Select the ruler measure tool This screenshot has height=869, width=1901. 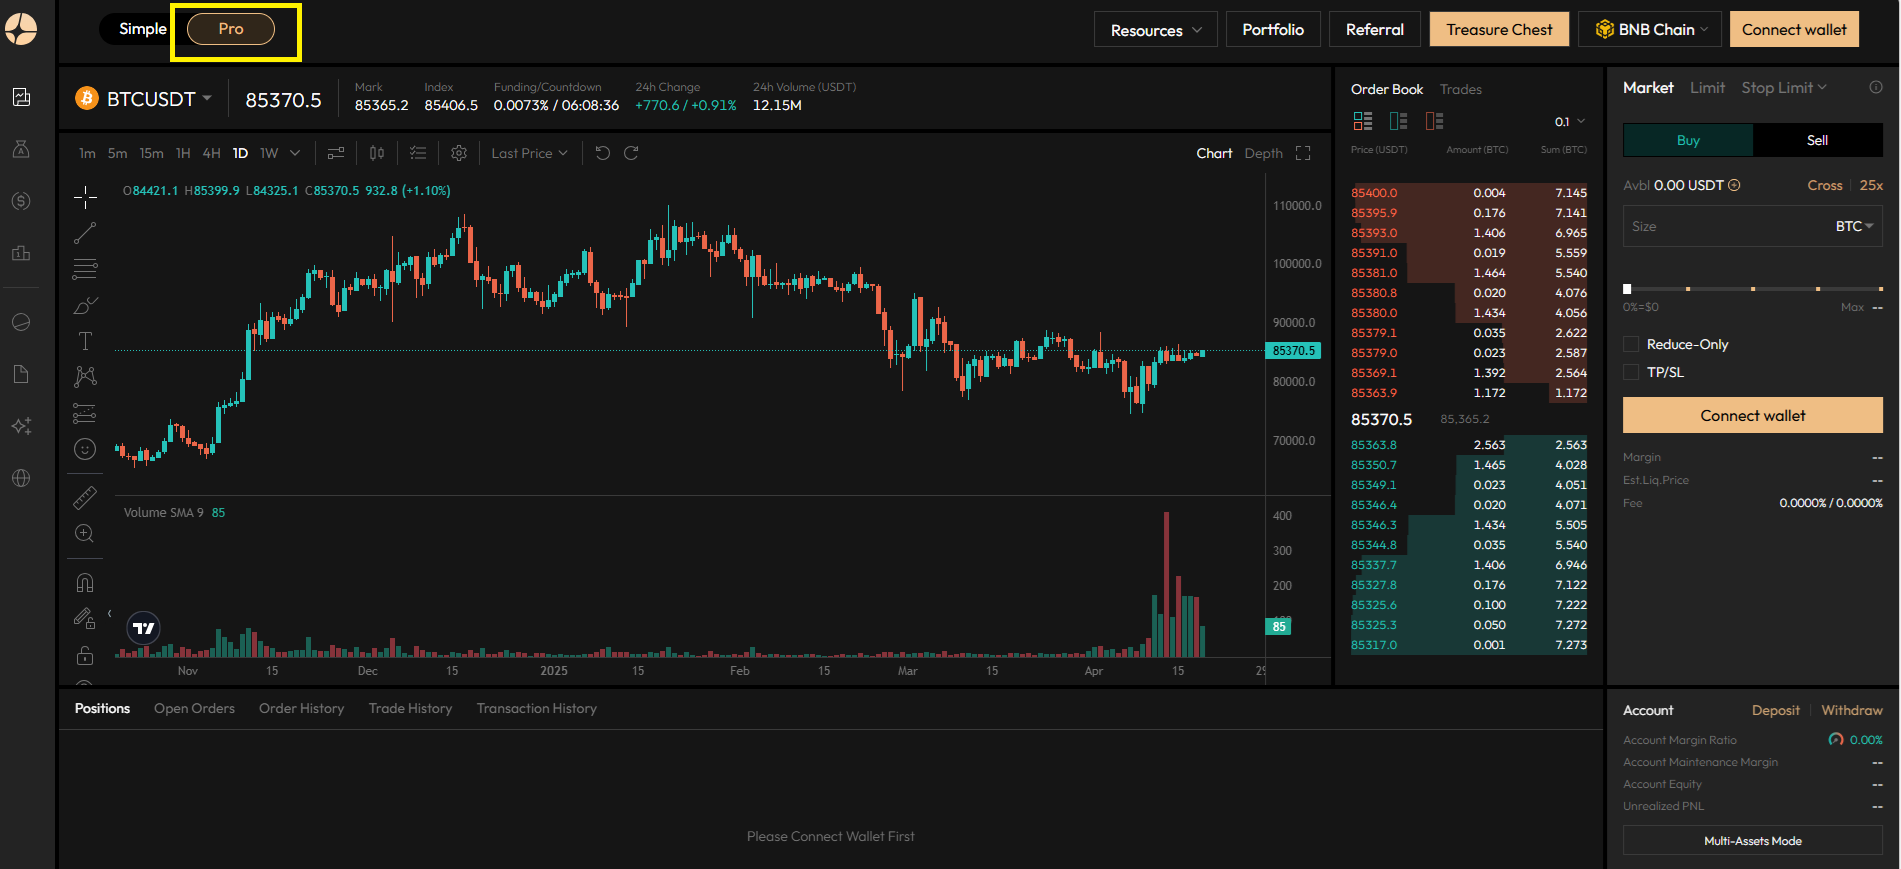tap(85, 497)
